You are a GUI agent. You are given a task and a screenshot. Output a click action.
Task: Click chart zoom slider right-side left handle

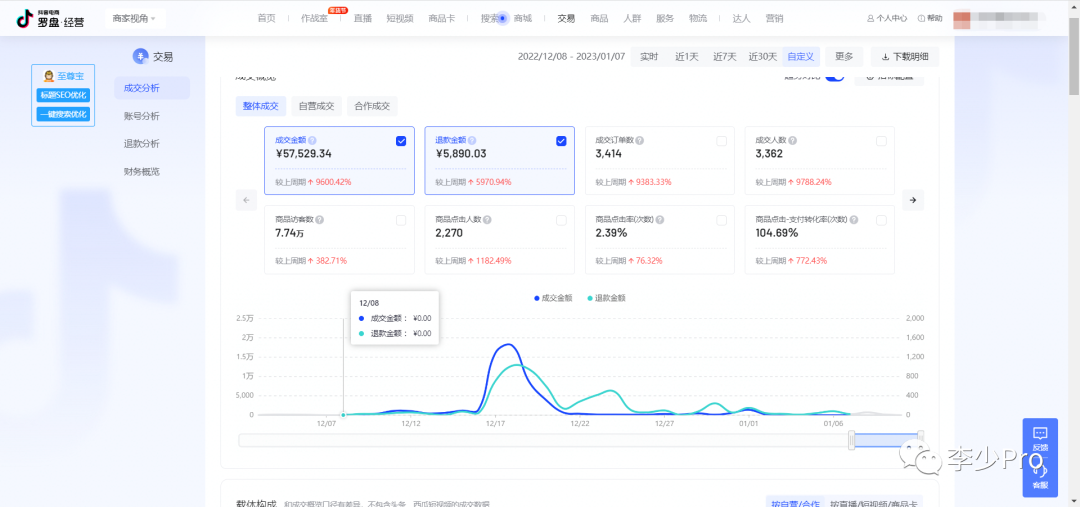tap(852, 440)
